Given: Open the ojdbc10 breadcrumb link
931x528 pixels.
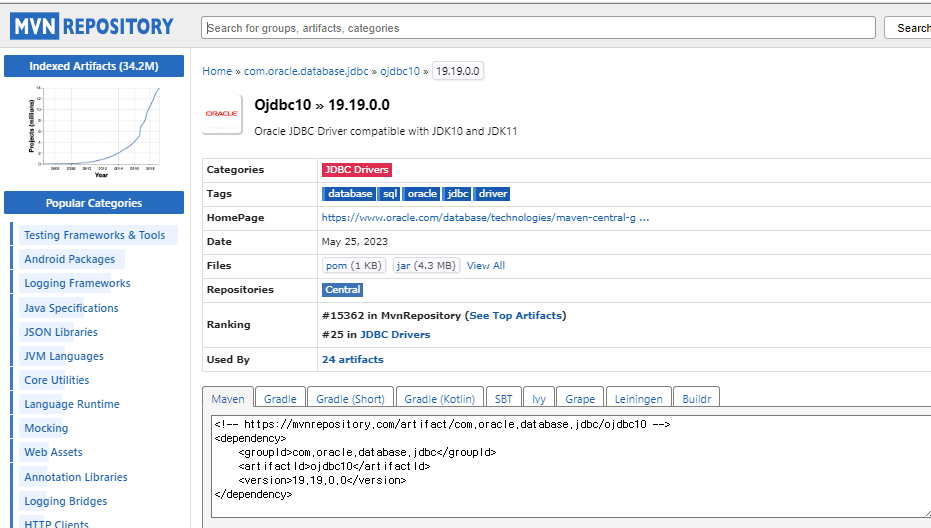Looking at the screenshot, I should [x=400, y=71].
